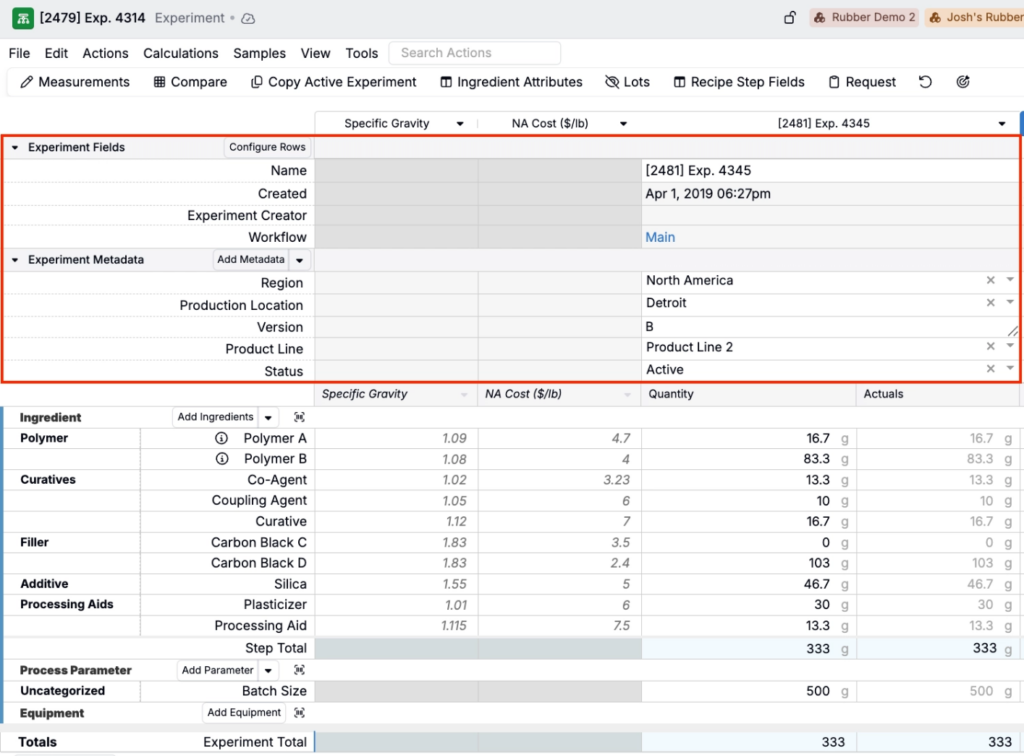Open the Main workflow link
Image resolution: width=1024 pixels, height=756 pixels.
click(x=660, y=237)
